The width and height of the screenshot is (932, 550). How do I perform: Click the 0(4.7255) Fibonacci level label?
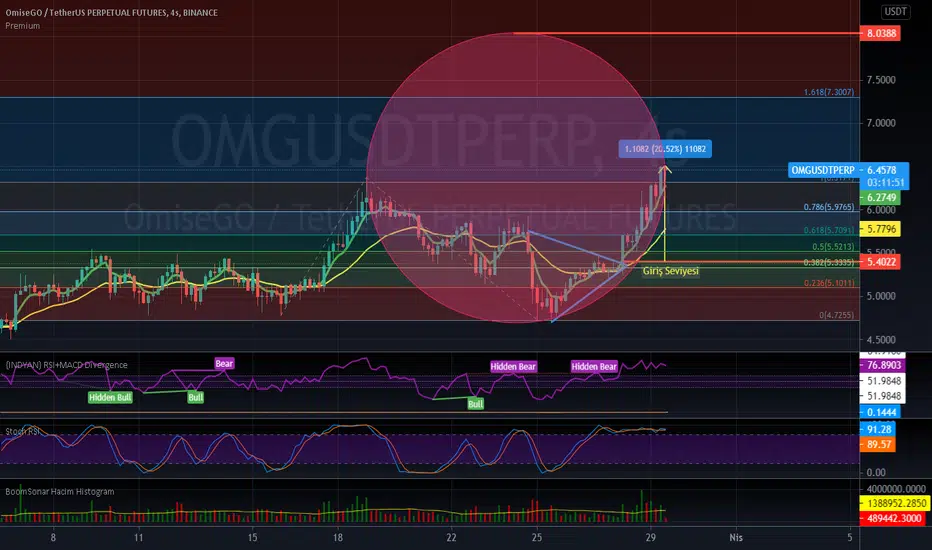coord(836,315)
